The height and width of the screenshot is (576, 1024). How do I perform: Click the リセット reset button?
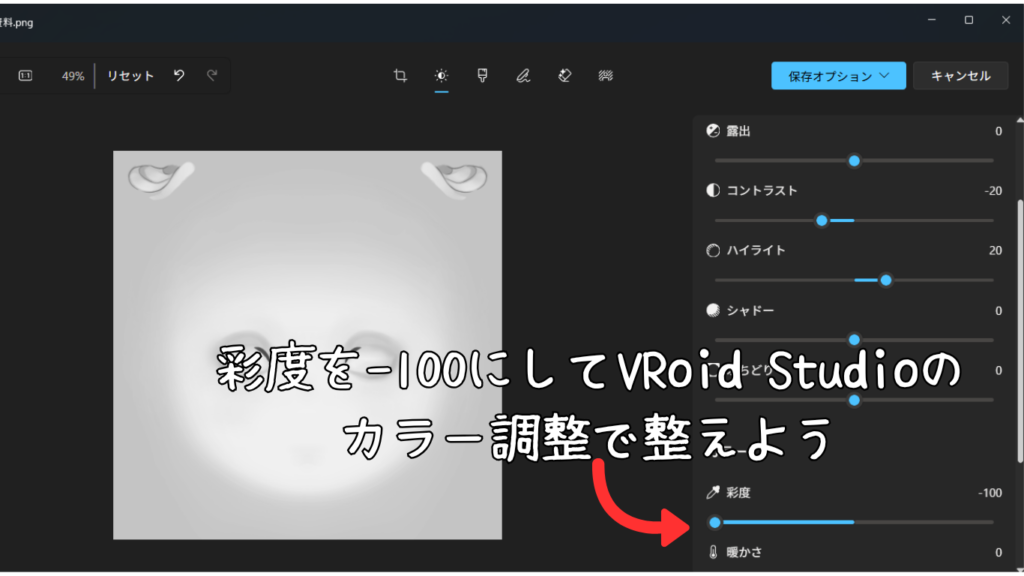click(131, 76)
